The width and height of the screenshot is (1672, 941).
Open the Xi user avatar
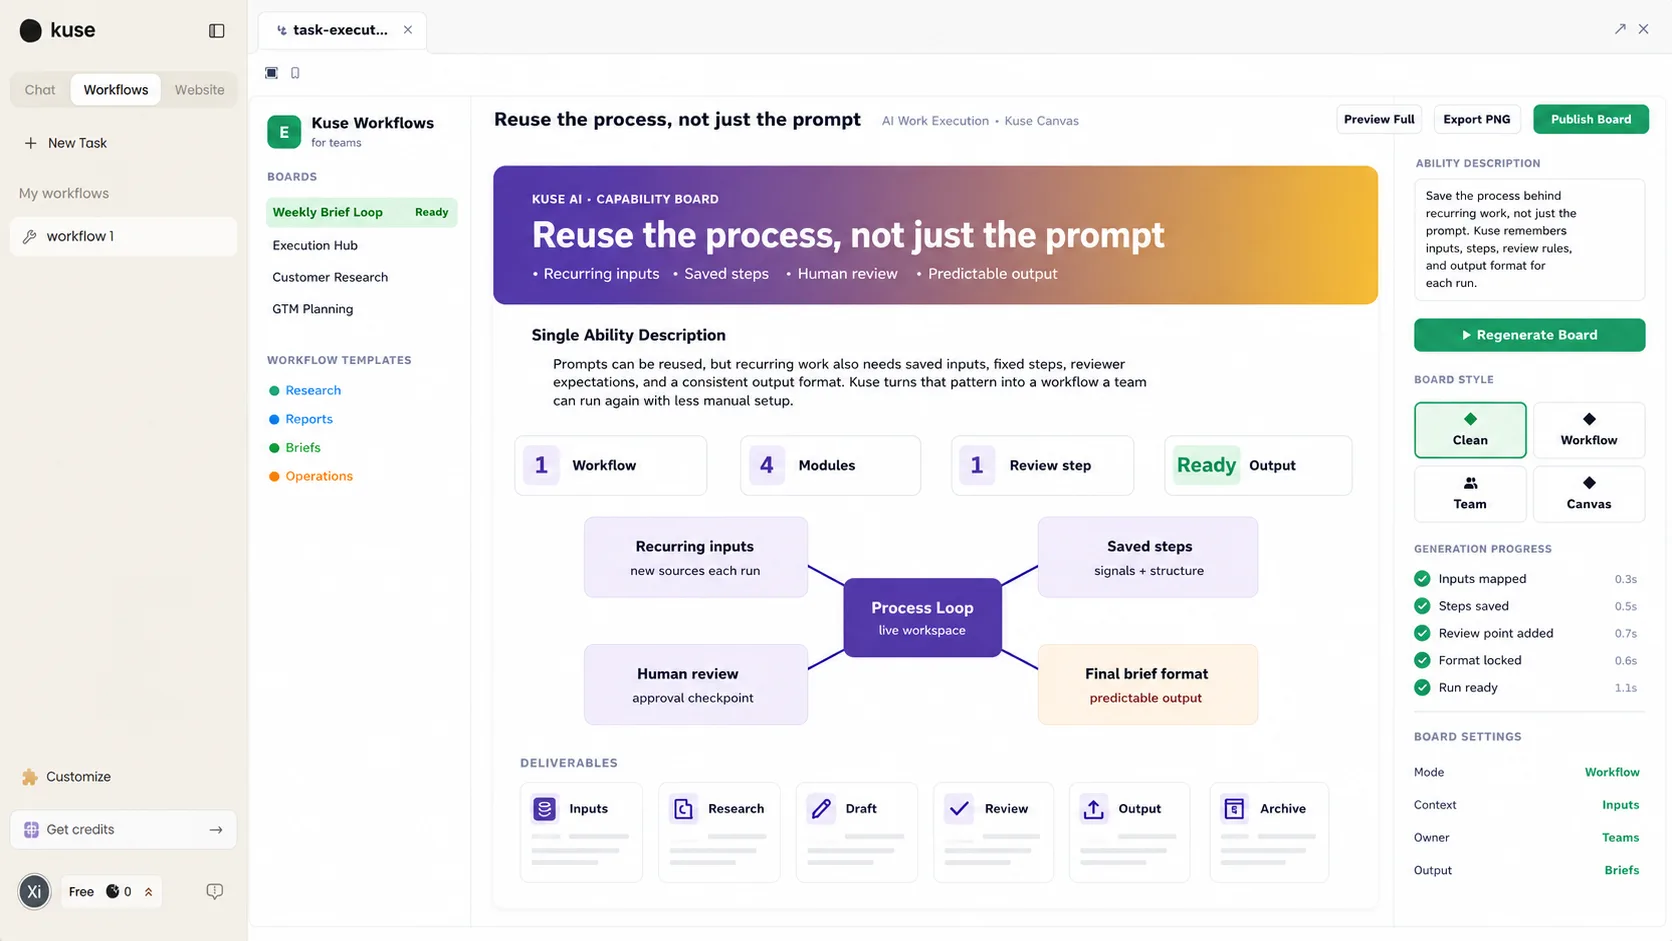click(x=34, y=891)
